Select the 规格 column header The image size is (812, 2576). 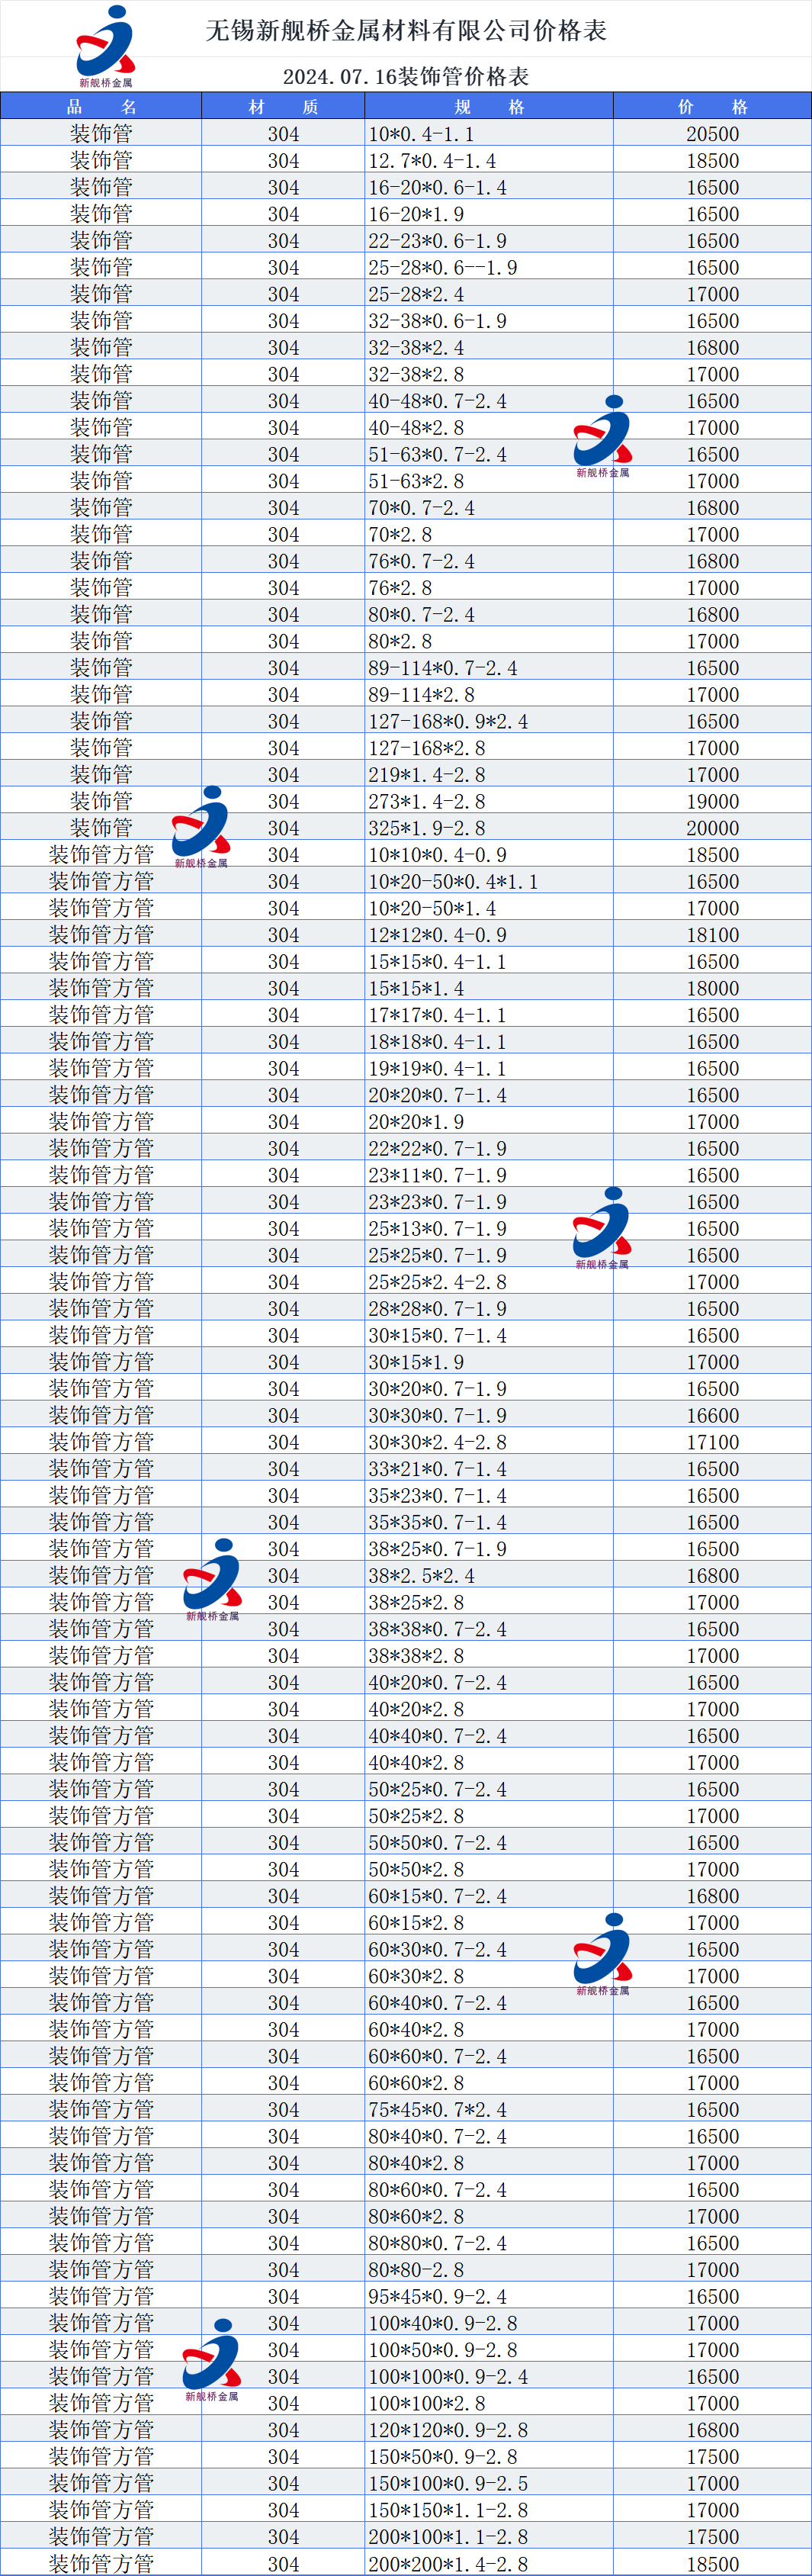(489, 107)
